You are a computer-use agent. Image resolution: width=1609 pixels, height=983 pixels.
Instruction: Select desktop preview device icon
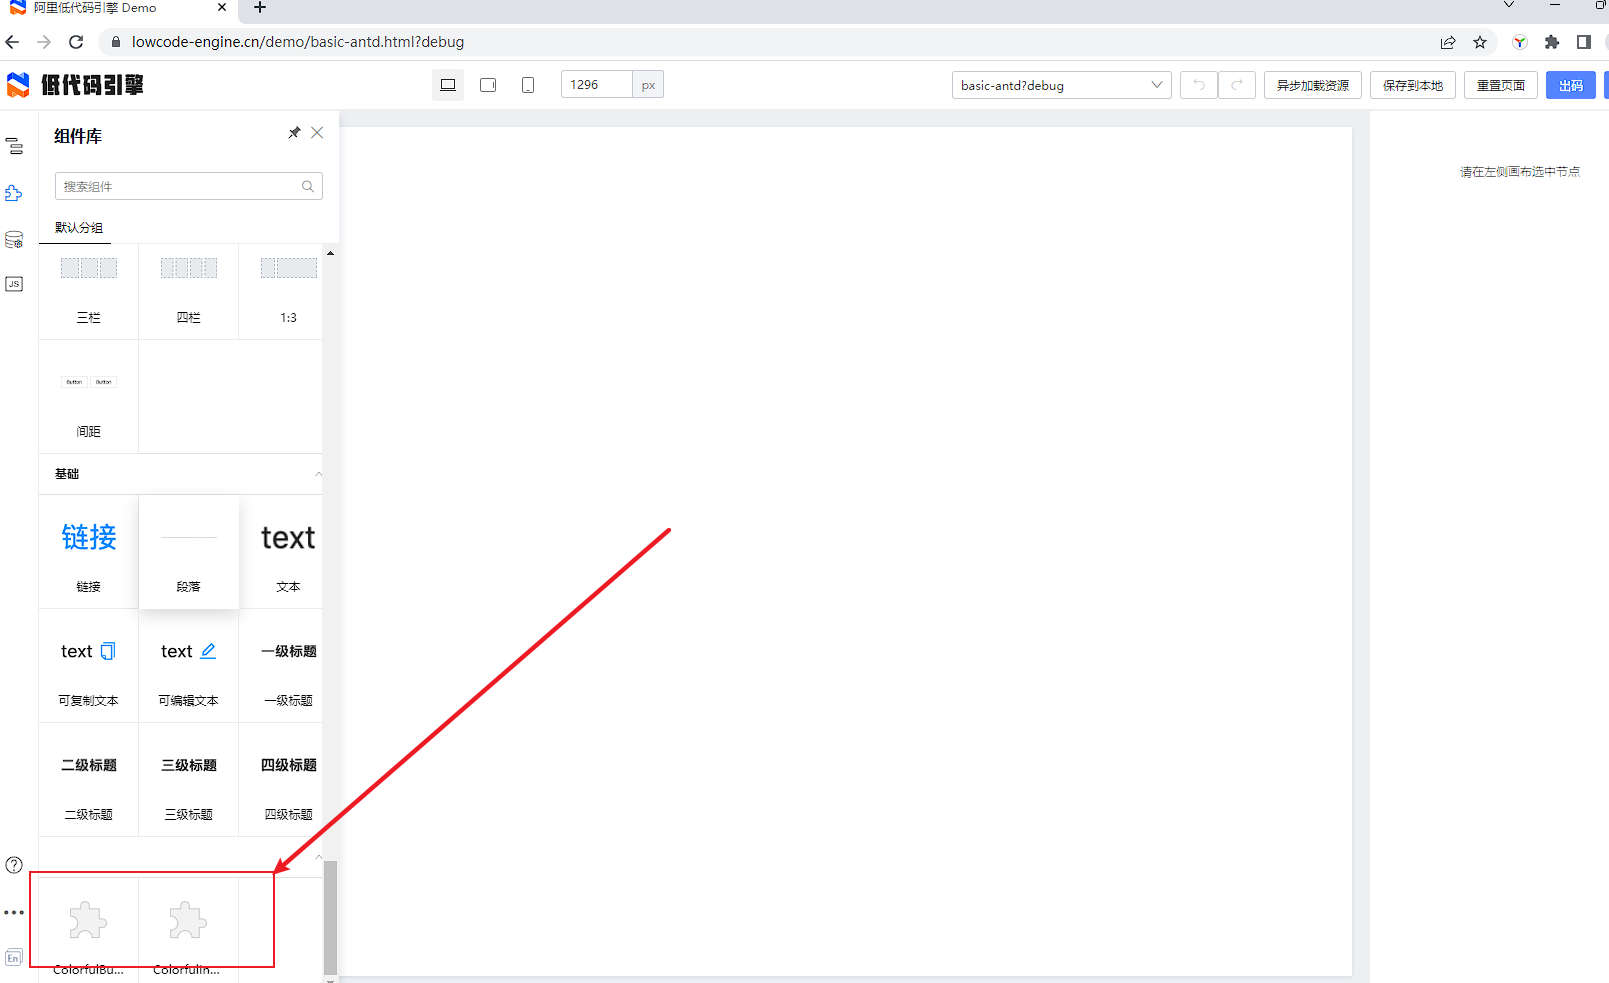pyautogui.click(x=448, y=85)
